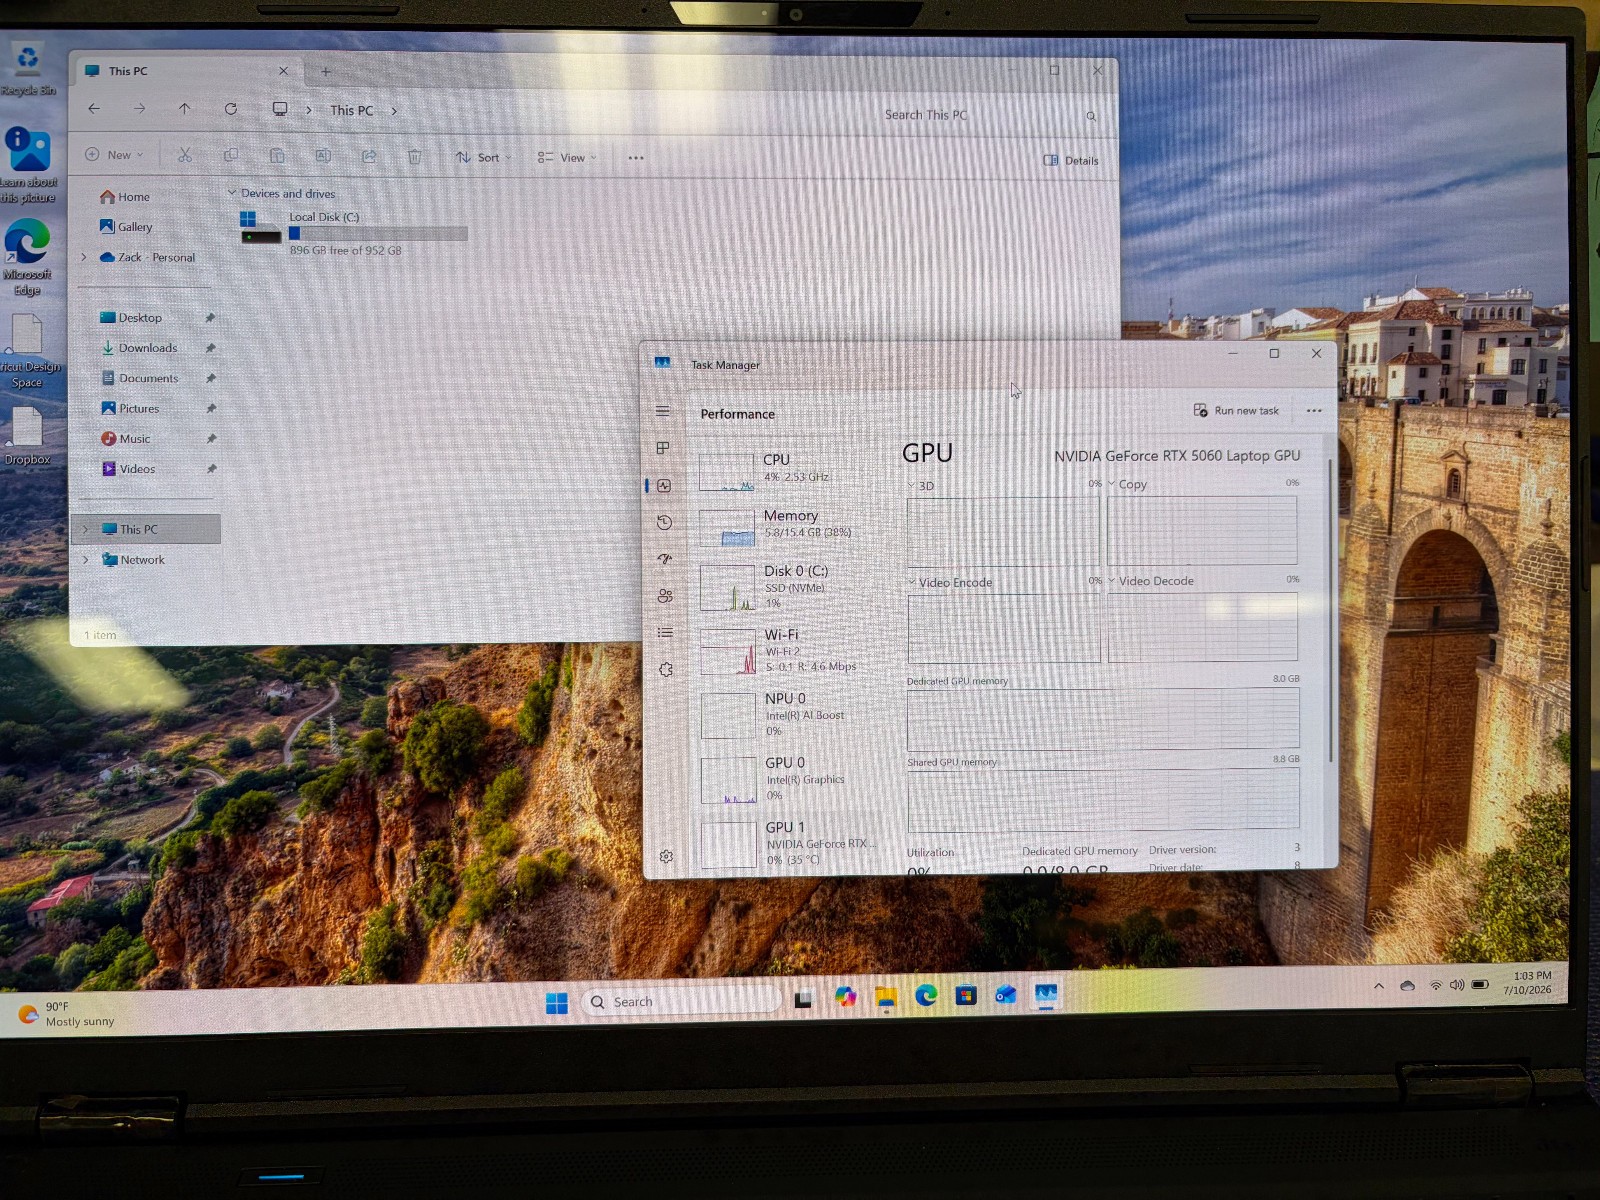Open the Details list icon in Task Manager sidebar
Screen dimensions: 1600x1200
click(665, 633)
